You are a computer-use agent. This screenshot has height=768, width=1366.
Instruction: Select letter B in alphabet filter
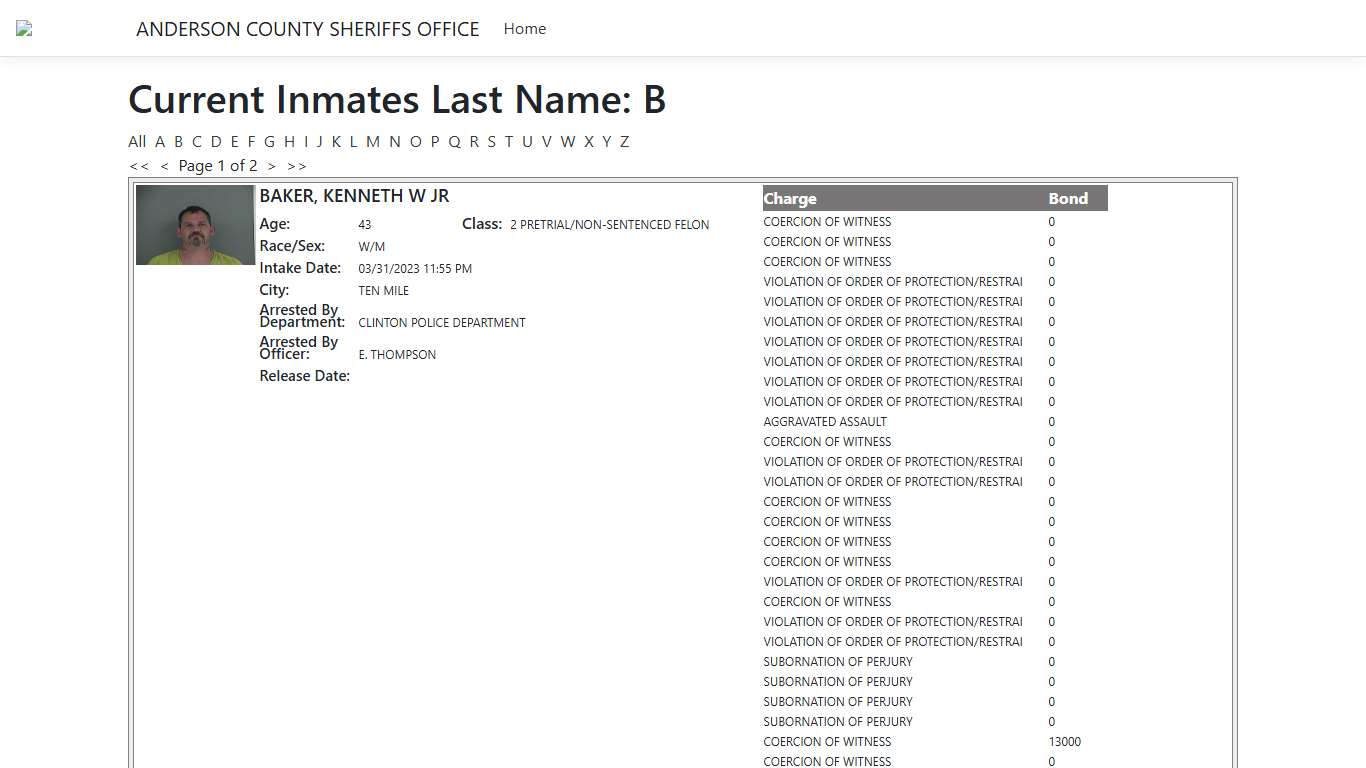pos(179,141)
